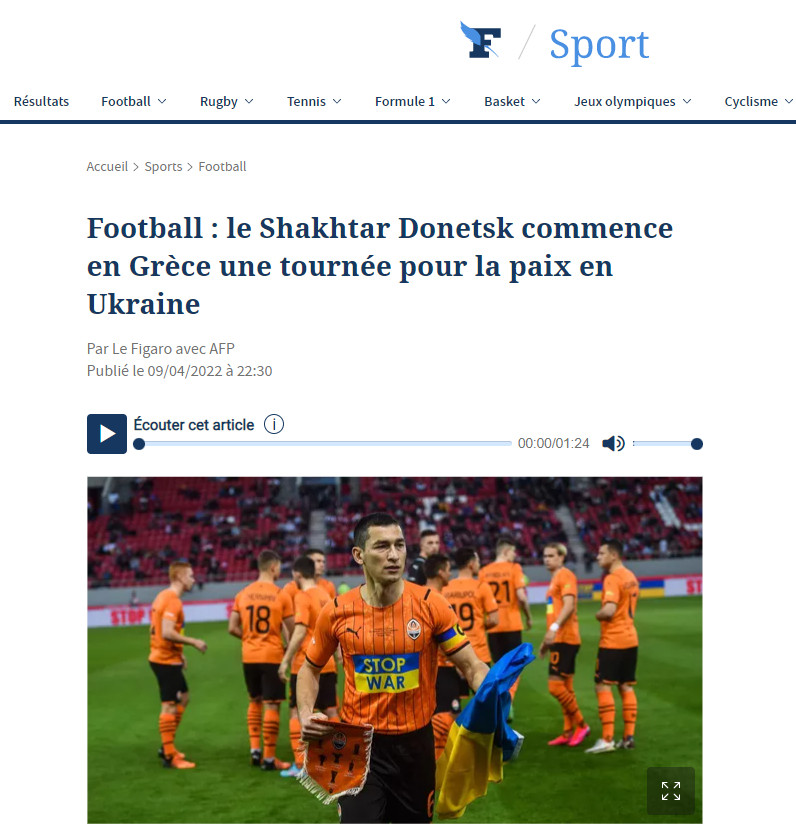The height and width of the screenshot is (835, 796).
Task: Open the audio info icon
Action: pos(274,424)
